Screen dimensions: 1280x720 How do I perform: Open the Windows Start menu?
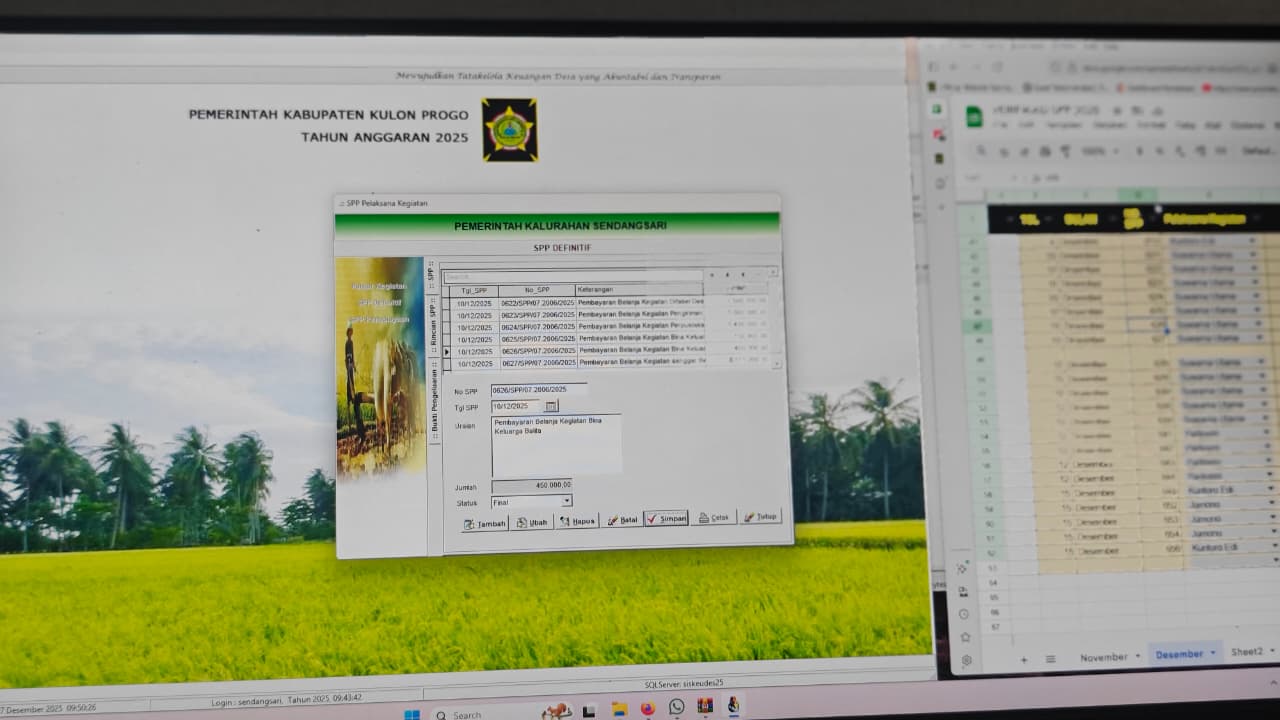(x=411, y=714)
